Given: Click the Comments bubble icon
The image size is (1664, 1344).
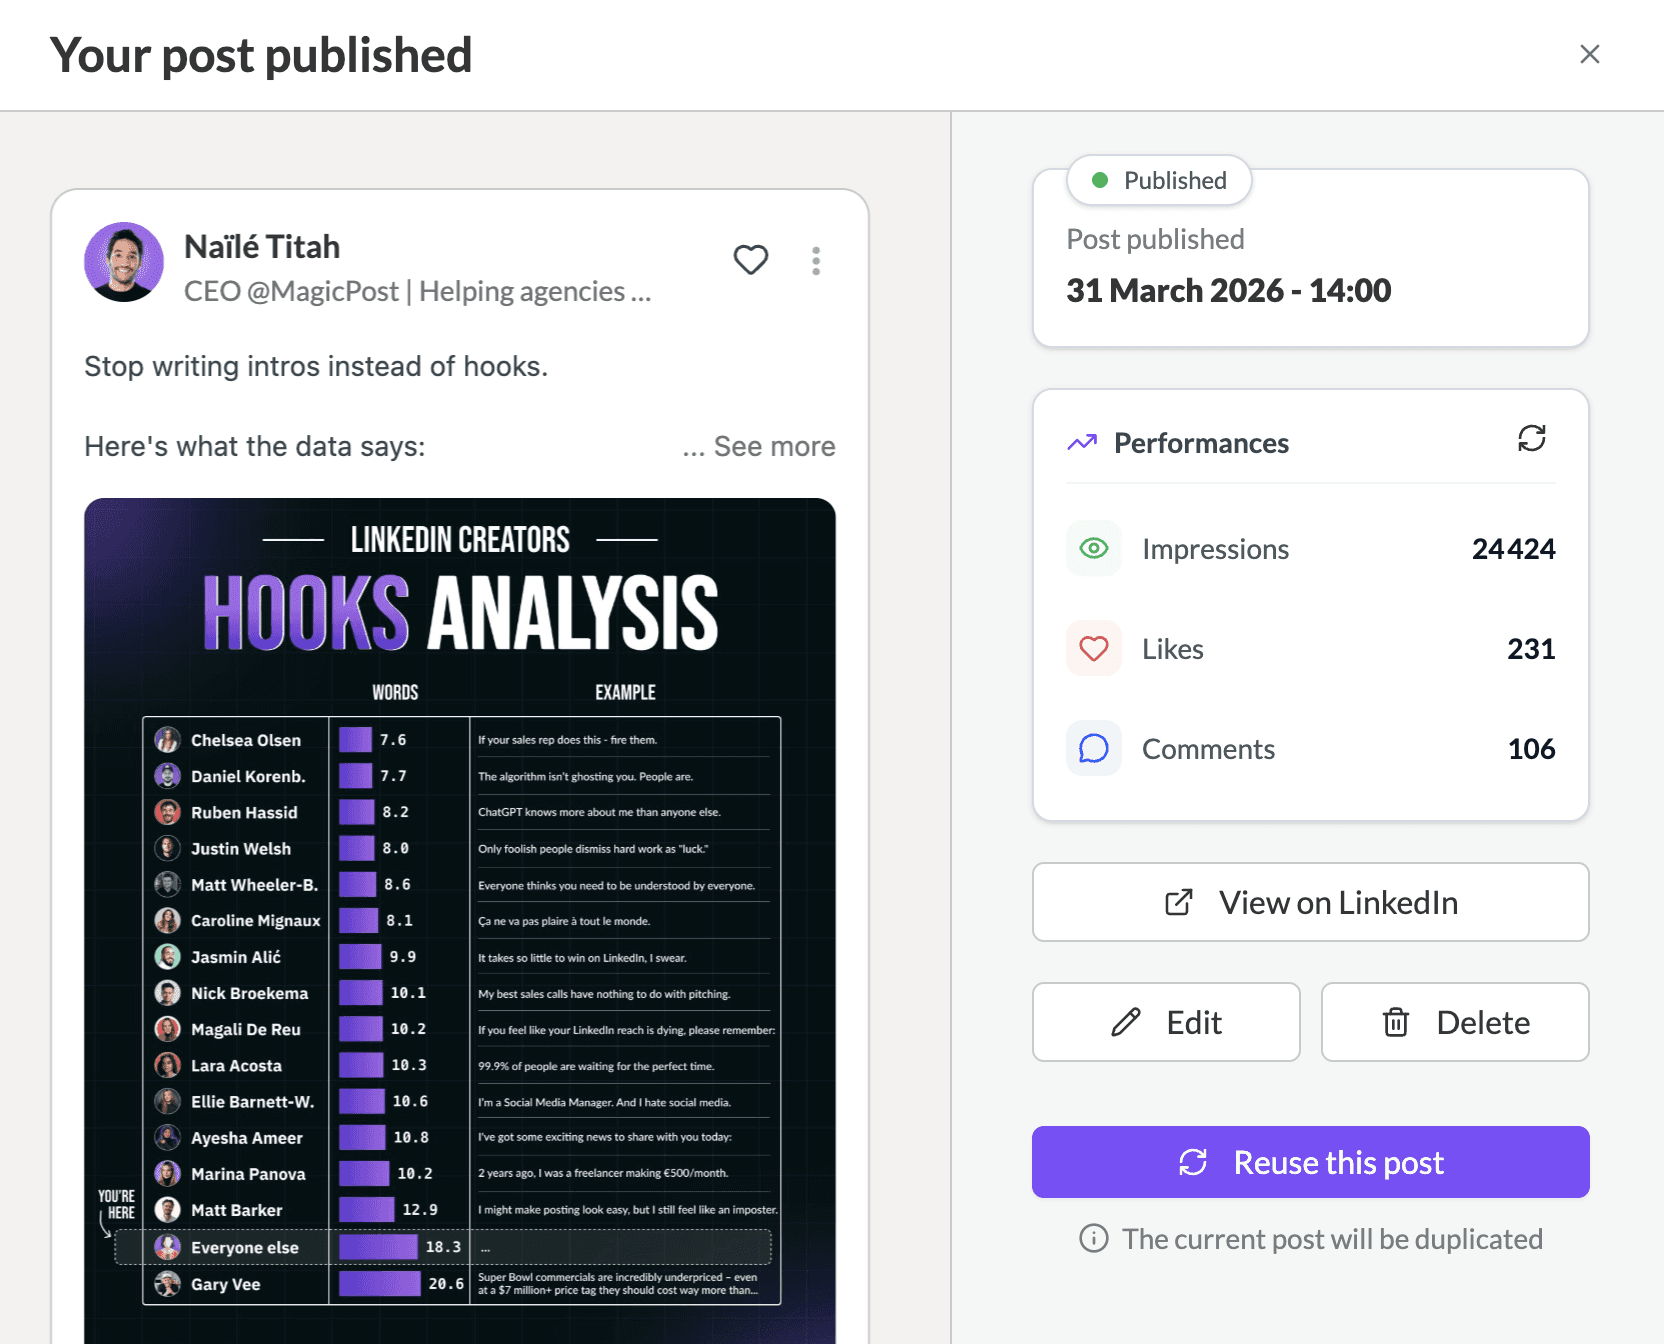Looking at the screenshot, I should click(x=1094, y=748).
